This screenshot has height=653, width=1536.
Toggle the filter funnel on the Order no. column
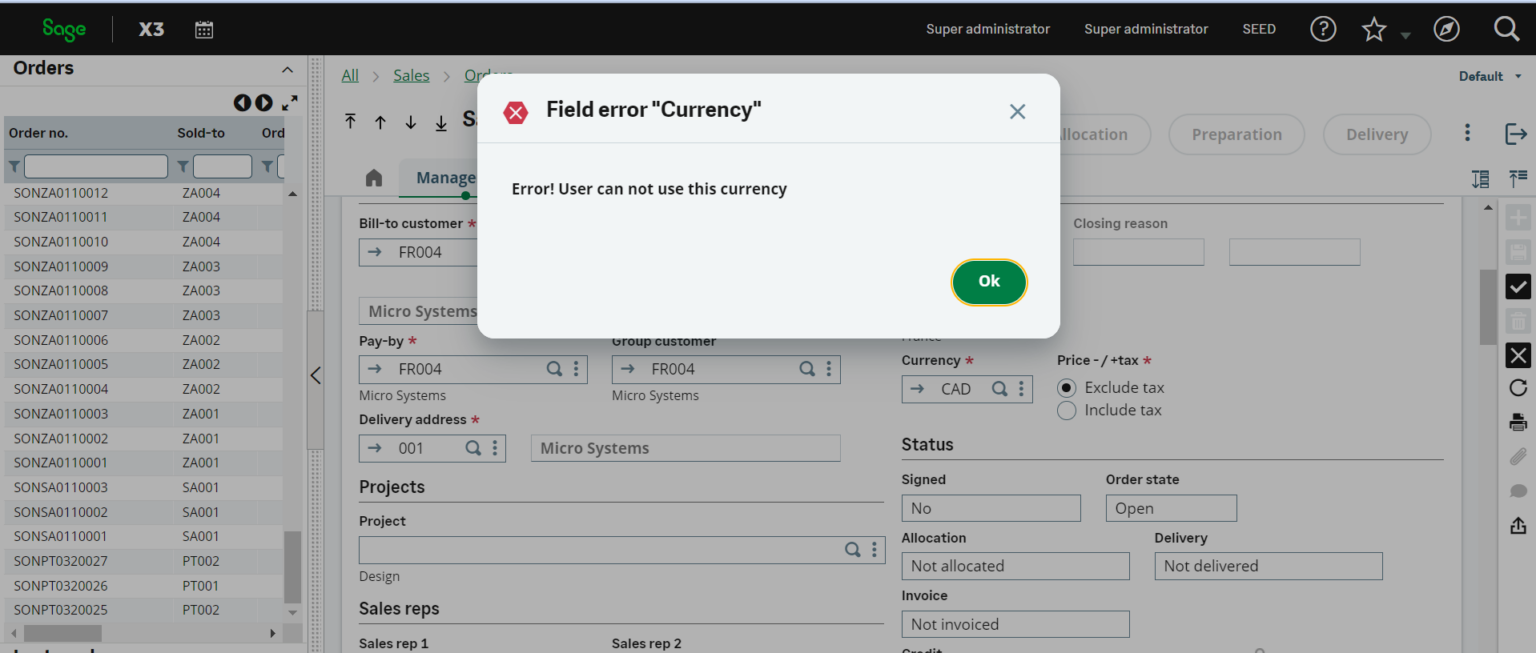(x=15, y=166)
